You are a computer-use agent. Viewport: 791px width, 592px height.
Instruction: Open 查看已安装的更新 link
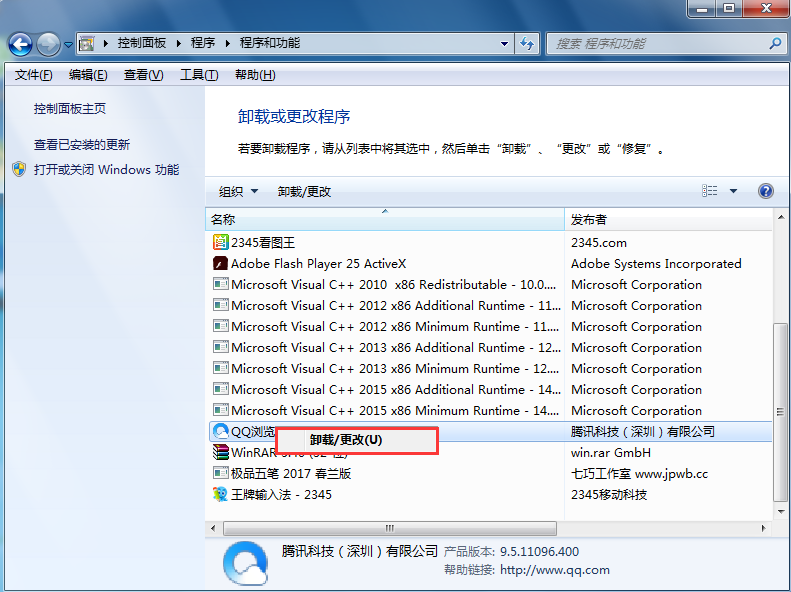tap(82, 145)
